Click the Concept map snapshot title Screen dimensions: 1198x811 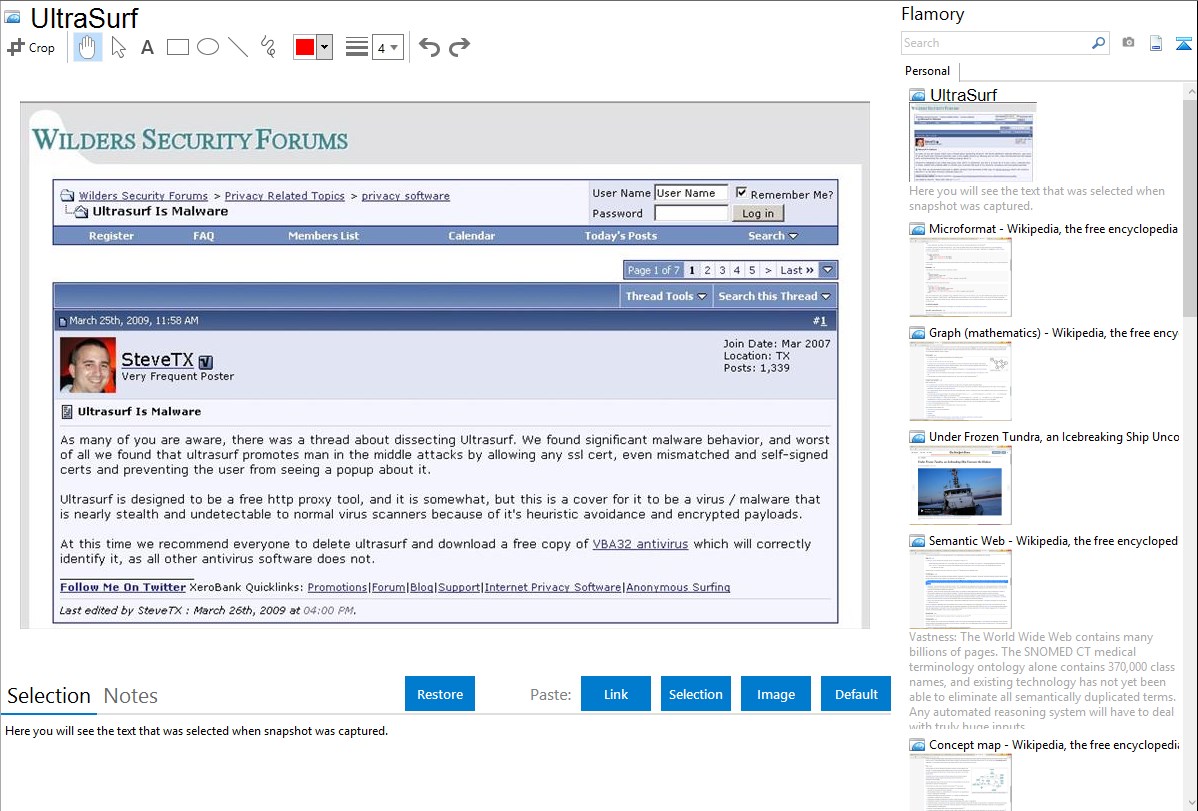pyautogui.click(x=1054, y=744)
